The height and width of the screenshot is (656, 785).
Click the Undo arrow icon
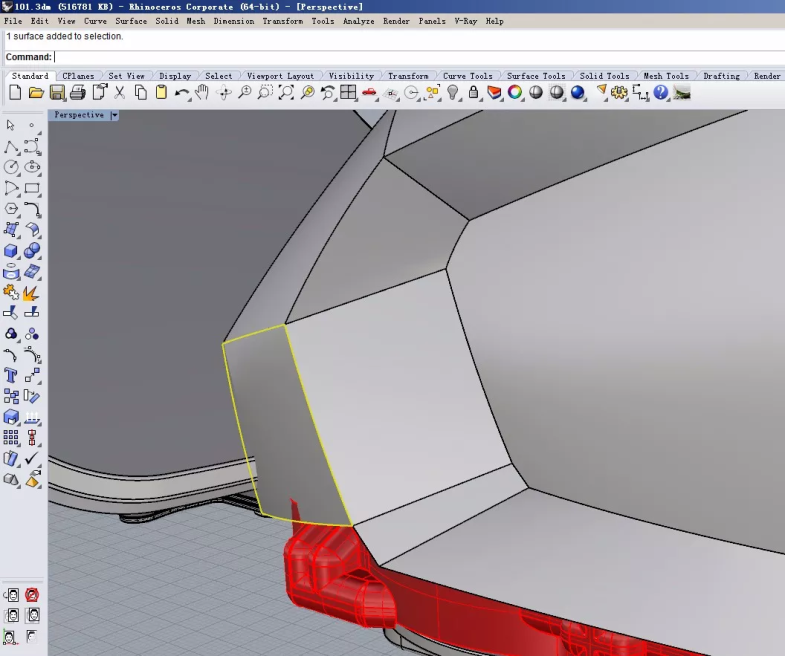(182, 93)
